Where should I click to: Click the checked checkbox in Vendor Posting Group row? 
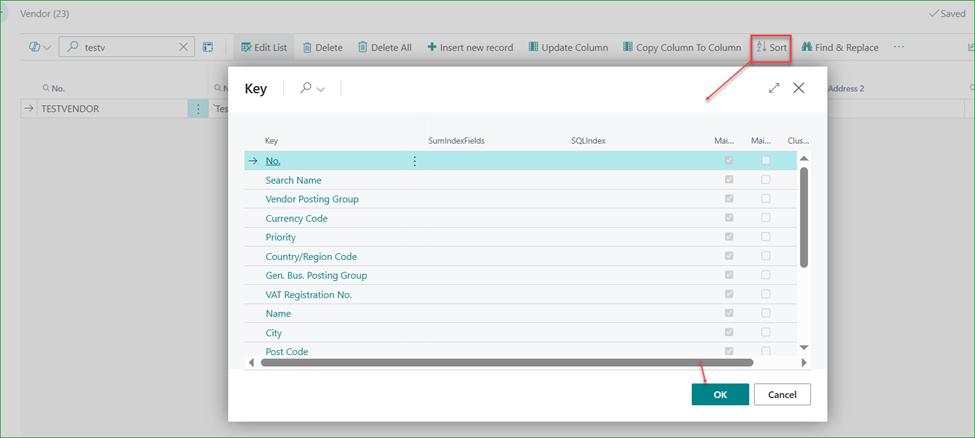(x=729, y=199)
